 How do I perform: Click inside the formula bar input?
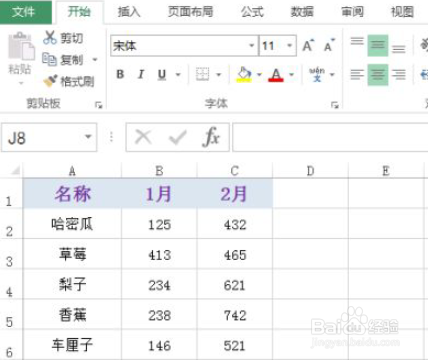[330, 137]
